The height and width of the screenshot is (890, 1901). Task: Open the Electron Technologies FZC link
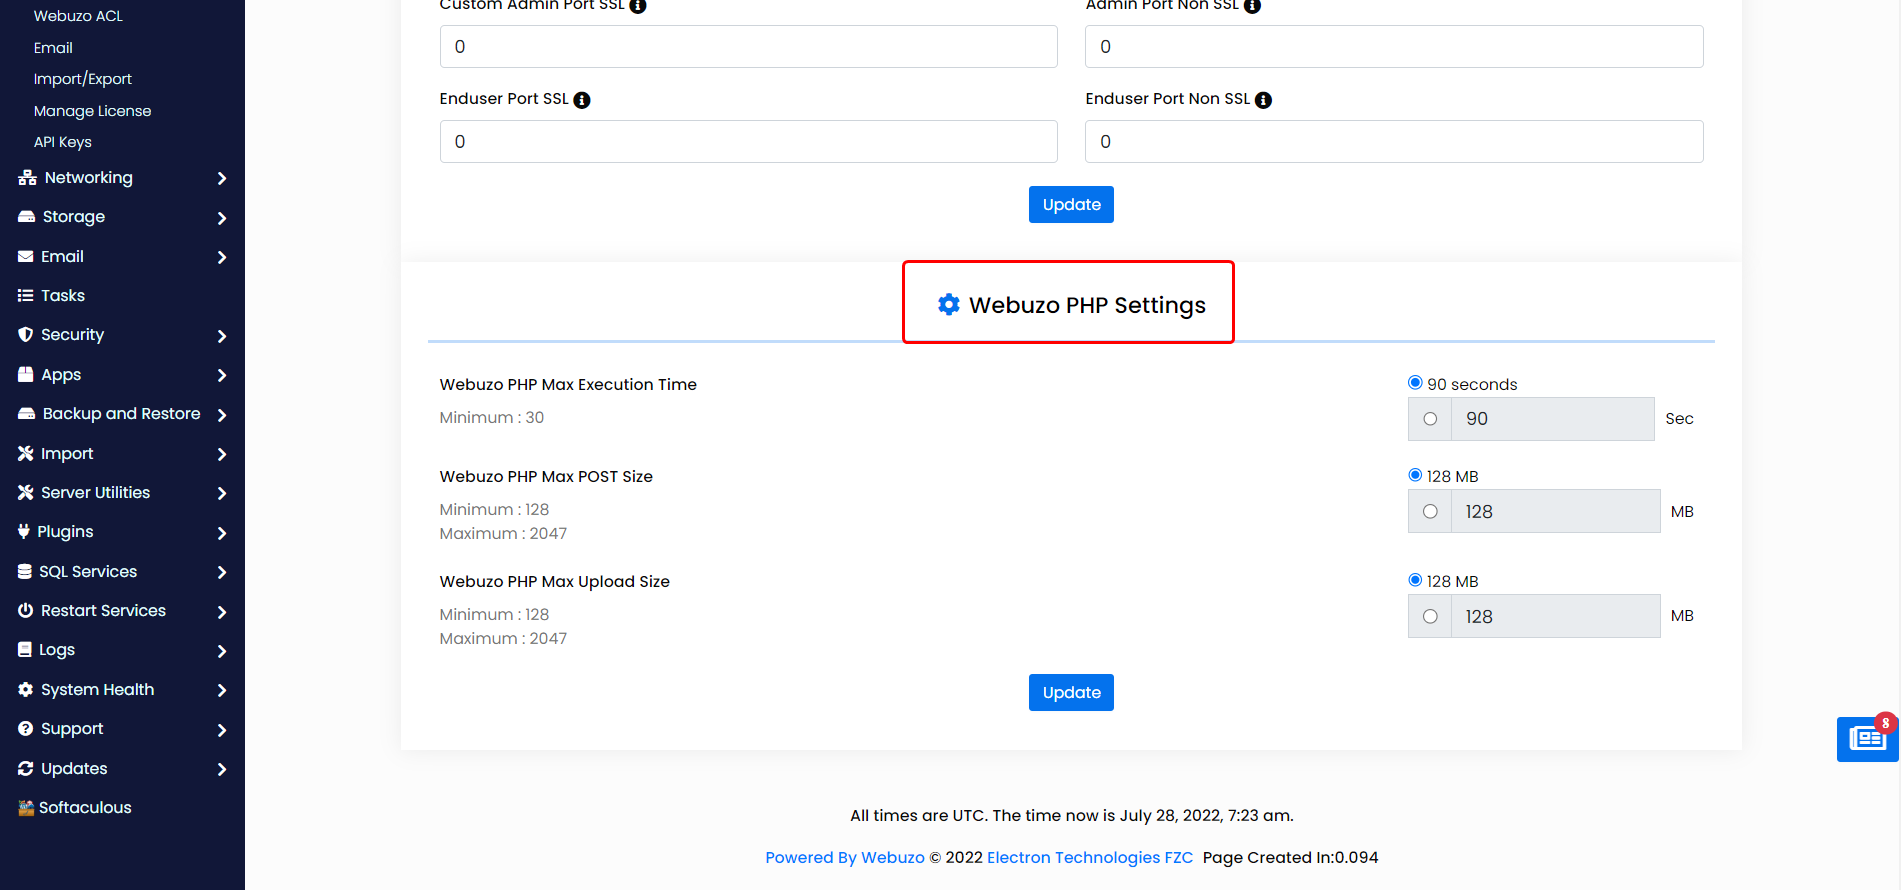tap(1089, 858)
